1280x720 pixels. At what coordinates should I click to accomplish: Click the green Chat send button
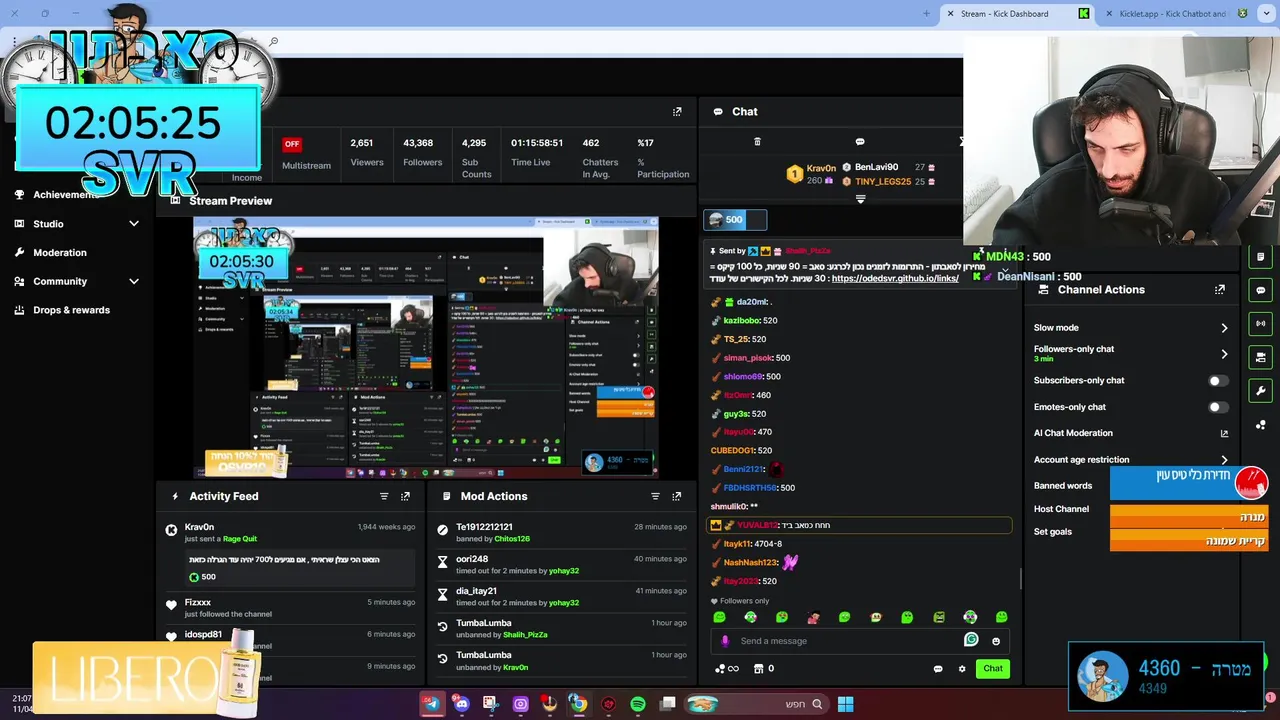tap(993, 669)
